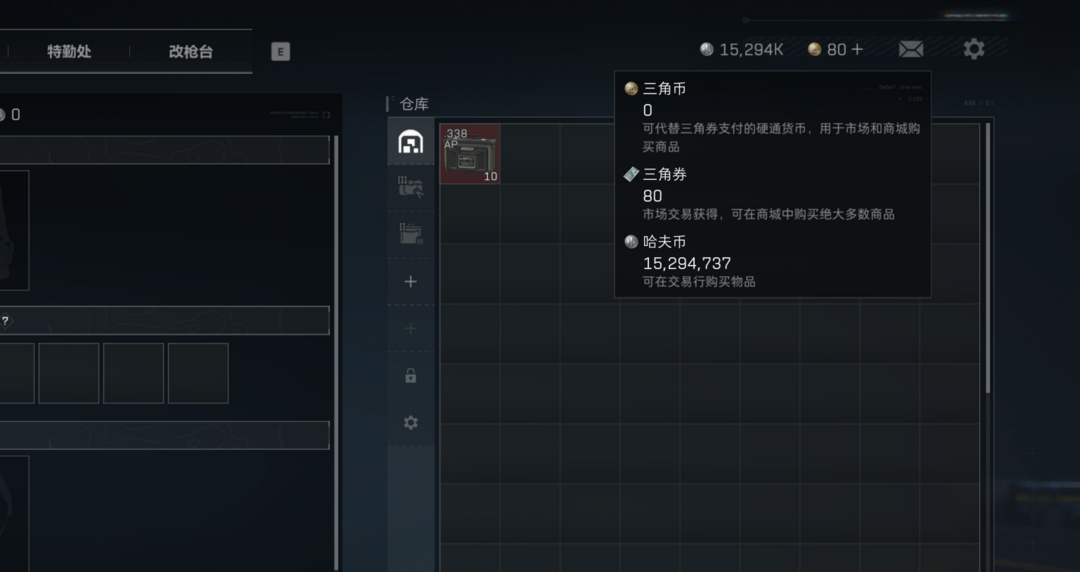The width and height of the screenshot is (1080, 572).
Task: Open settings gear in top bar
Action: 973,49
